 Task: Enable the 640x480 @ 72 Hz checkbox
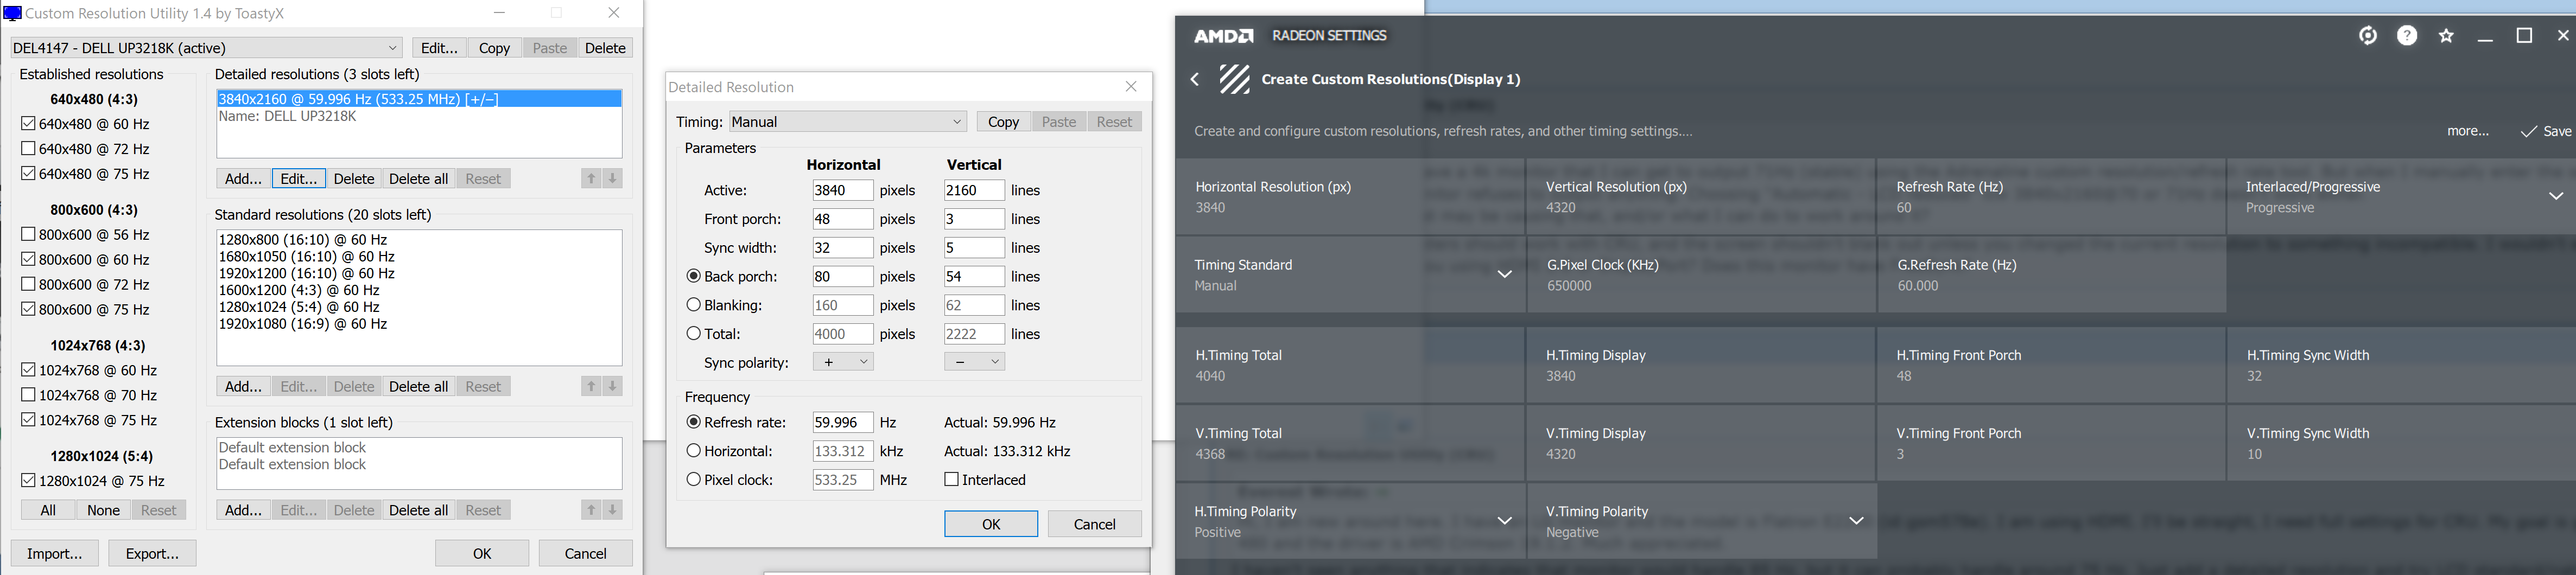click(x=28, y=149)
